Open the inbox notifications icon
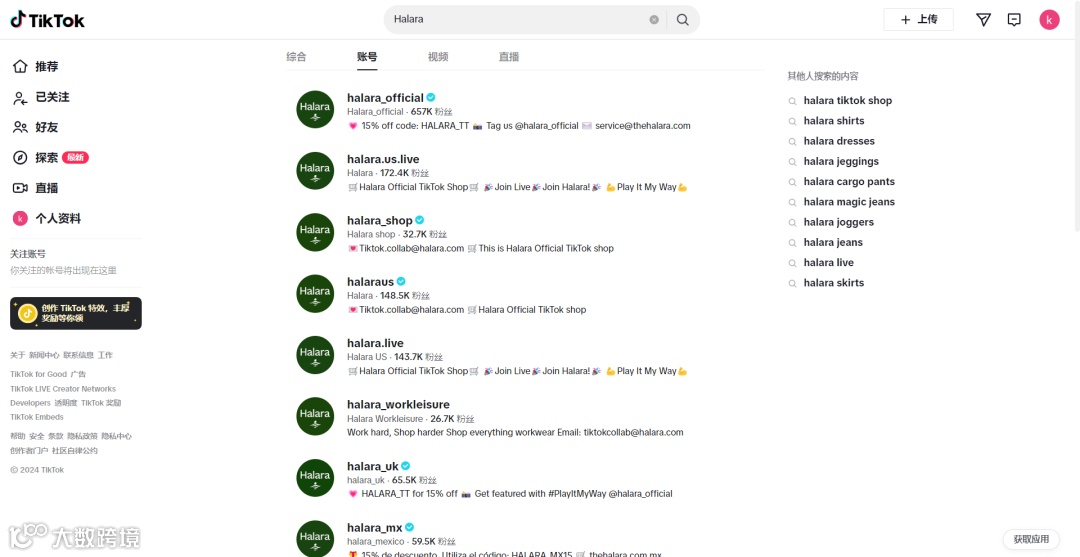Screen dimensions: 1080x557 (x=1014, y=20)
